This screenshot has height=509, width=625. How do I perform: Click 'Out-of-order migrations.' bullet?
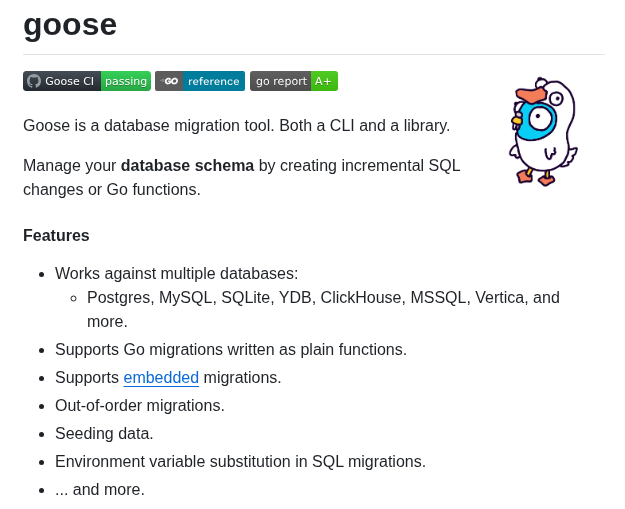click(x=140, y=405)
